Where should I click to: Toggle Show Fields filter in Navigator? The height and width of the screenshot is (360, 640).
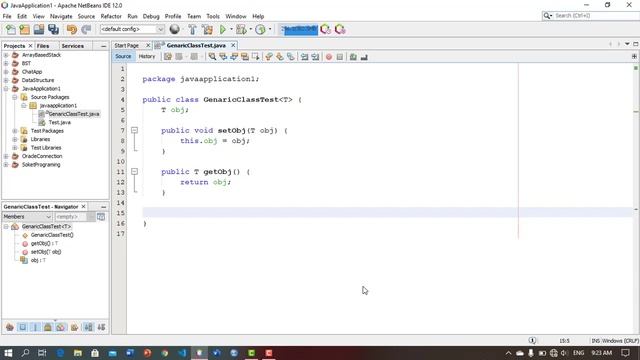(x=23, y=327)
